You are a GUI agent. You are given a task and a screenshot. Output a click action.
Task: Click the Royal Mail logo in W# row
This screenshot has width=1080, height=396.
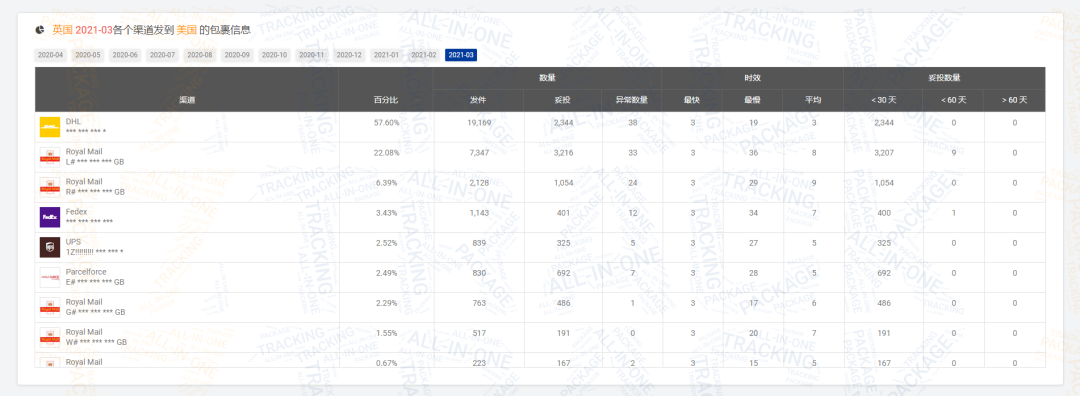coord(50,337)
